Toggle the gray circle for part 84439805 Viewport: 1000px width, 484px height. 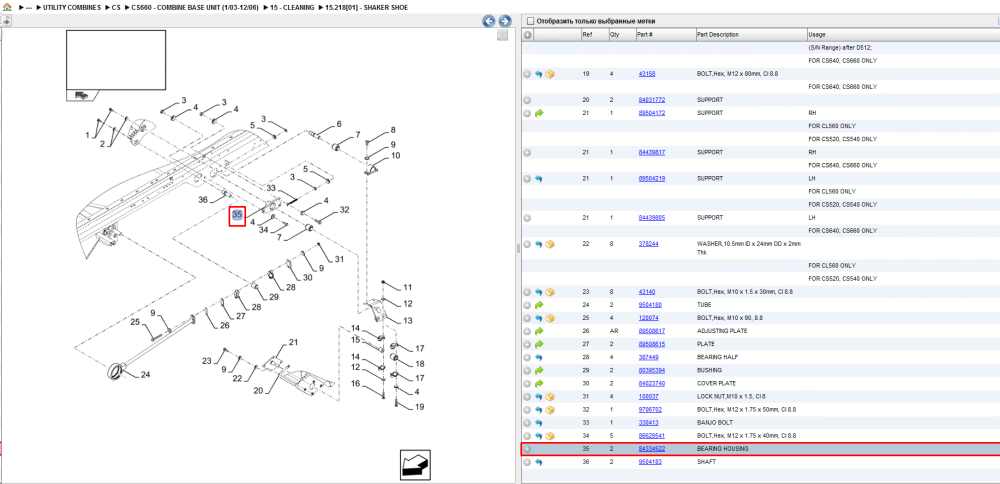pos(527,217)
